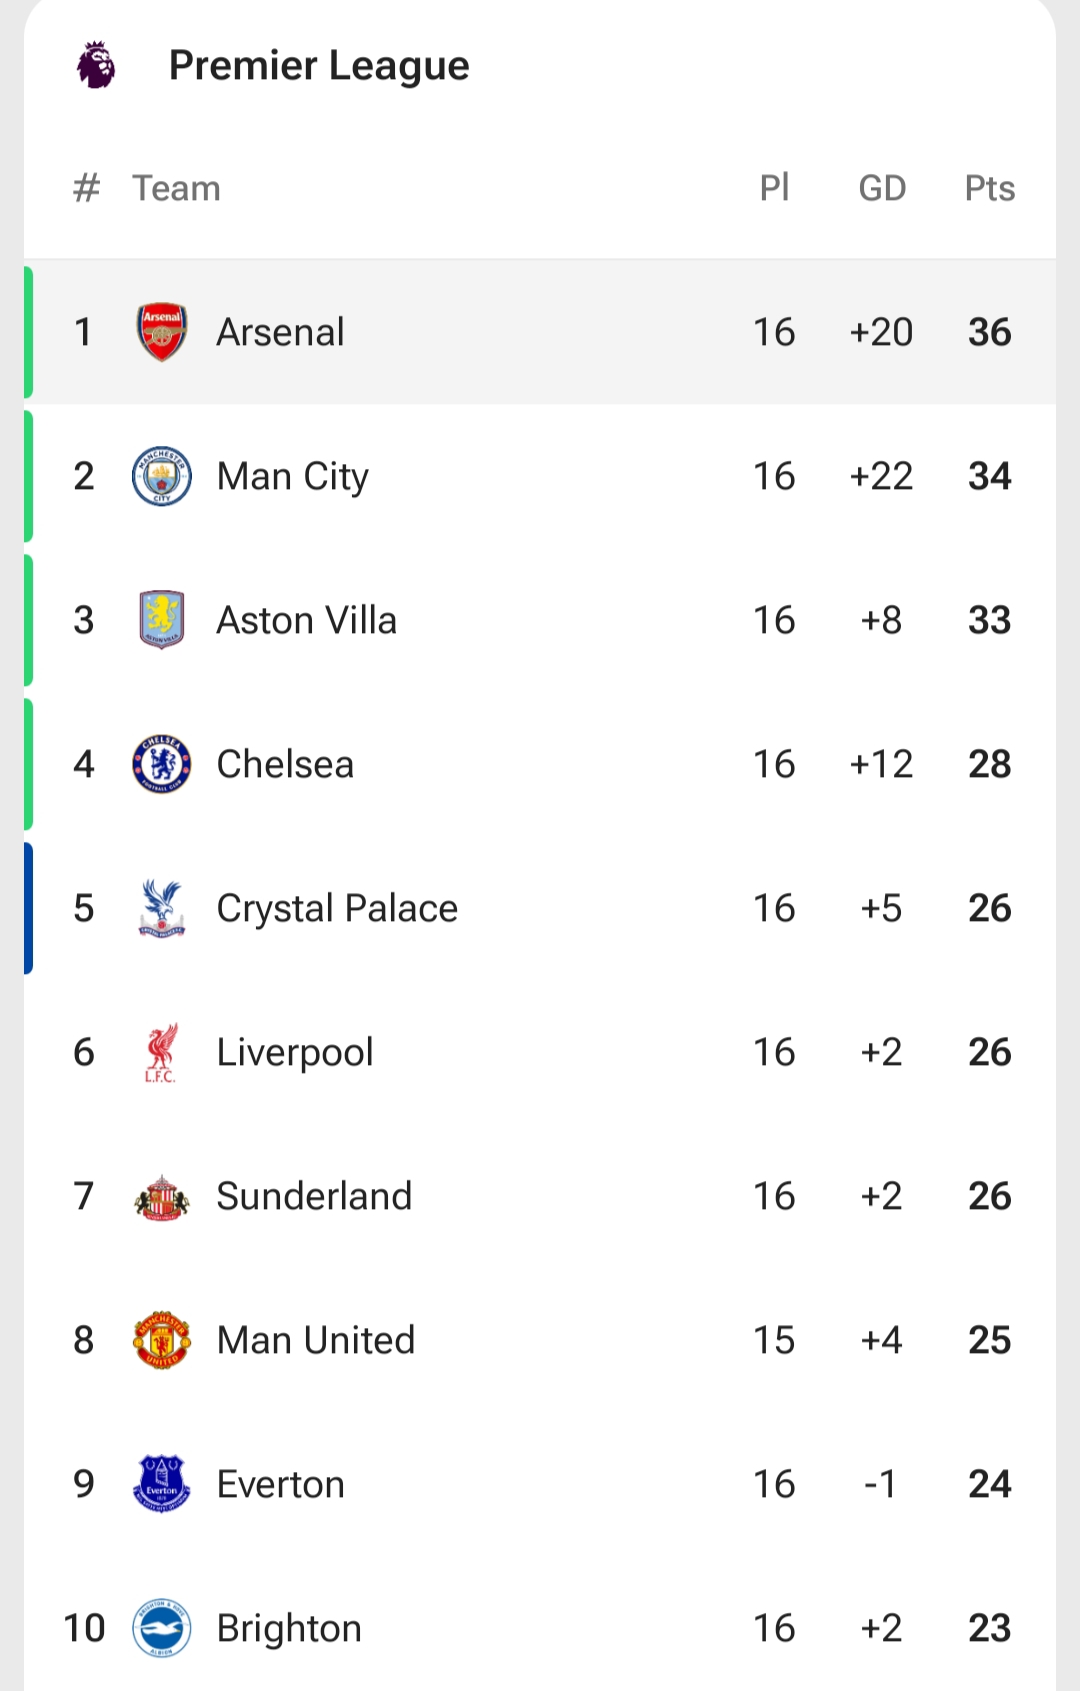Click the Premier League logo icon

[96, 65]
